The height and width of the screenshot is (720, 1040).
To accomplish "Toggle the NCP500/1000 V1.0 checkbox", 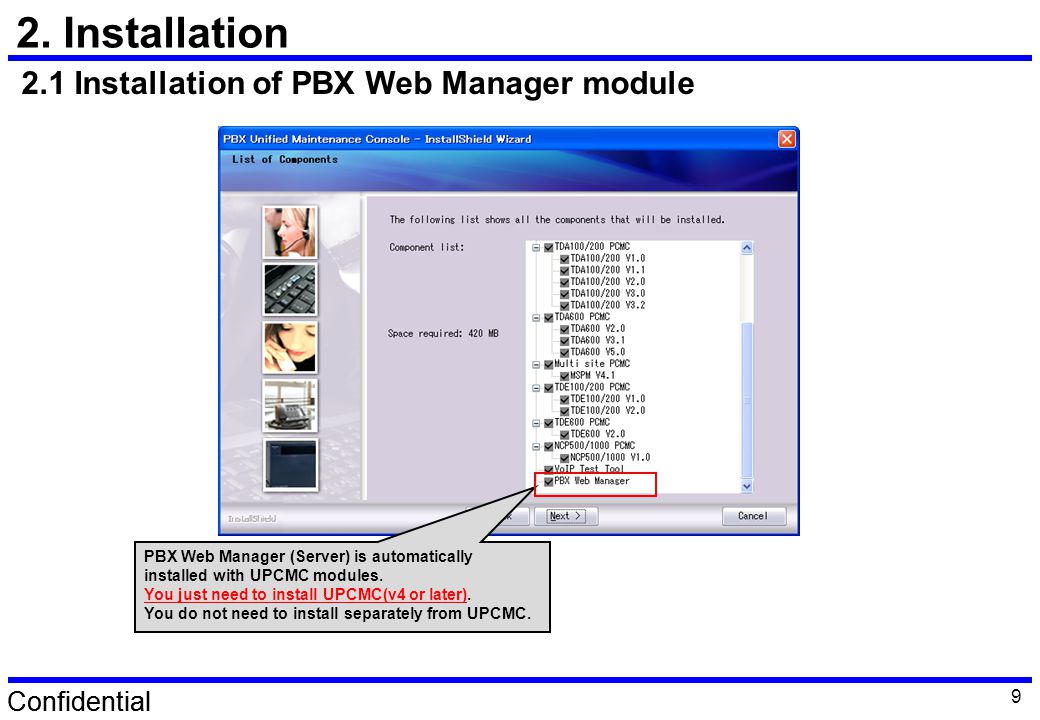I will point(564,458).
